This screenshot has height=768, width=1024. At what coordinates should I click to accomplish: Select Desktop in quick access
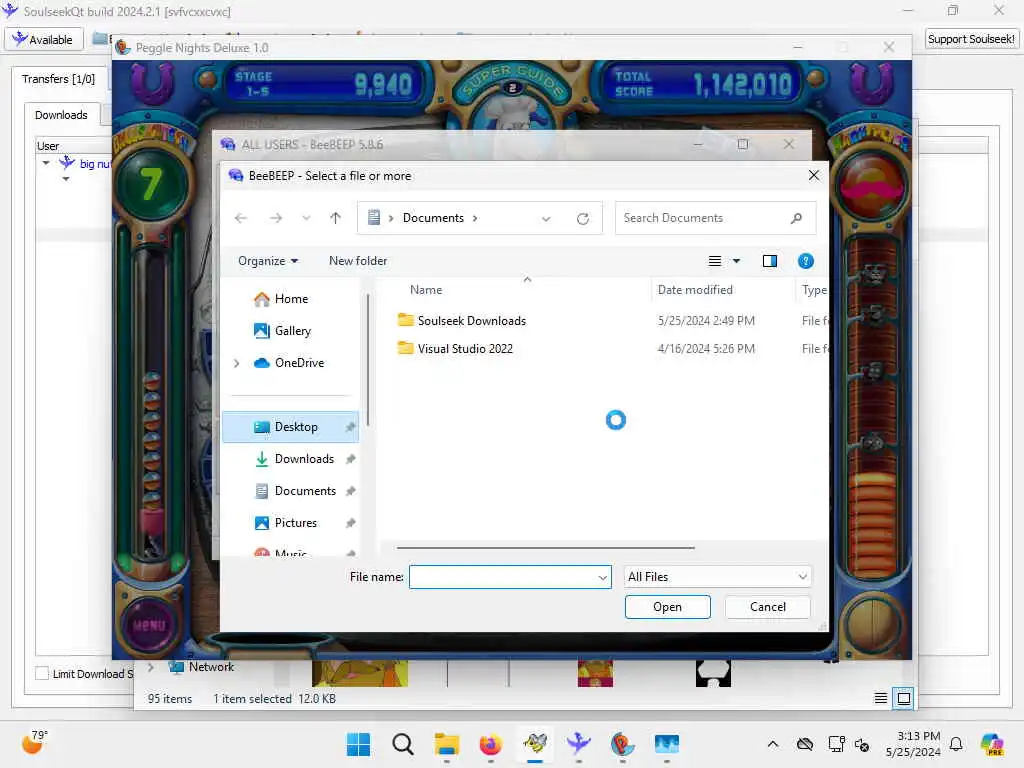[x=291, y=427]
